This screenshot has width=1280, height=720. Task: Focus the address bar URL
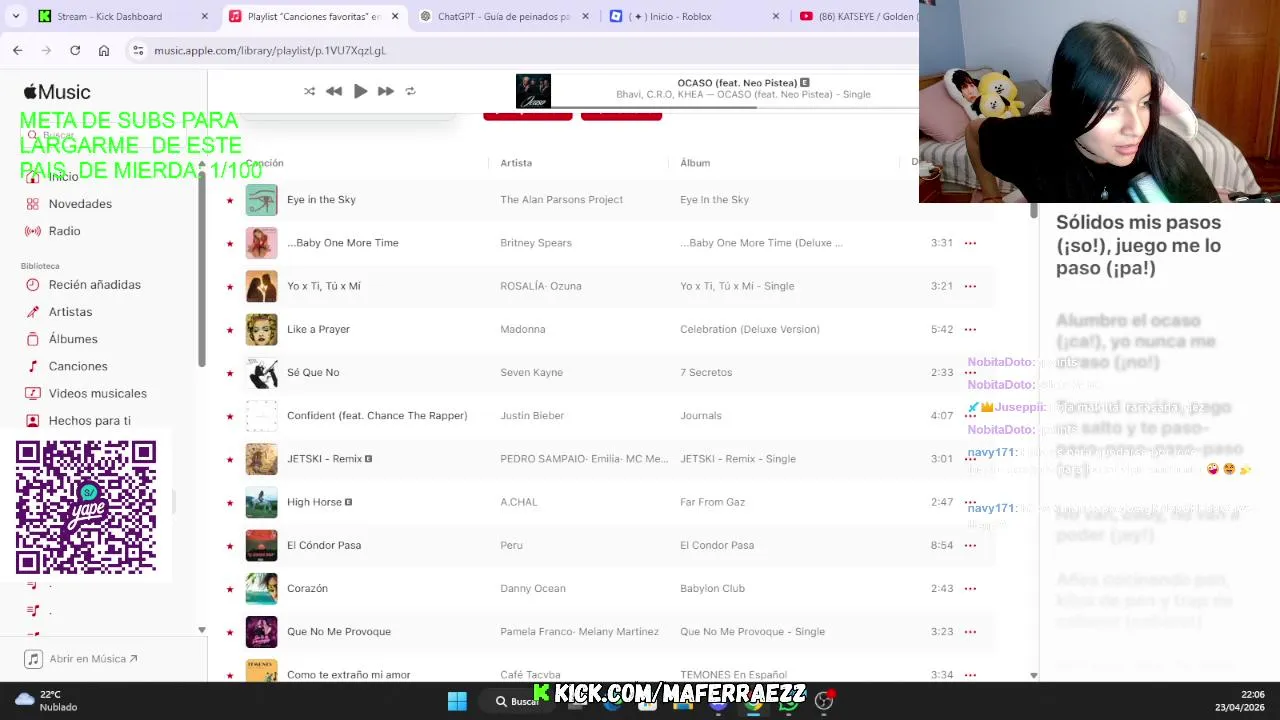pyautogui.click(x=270, y=50)
